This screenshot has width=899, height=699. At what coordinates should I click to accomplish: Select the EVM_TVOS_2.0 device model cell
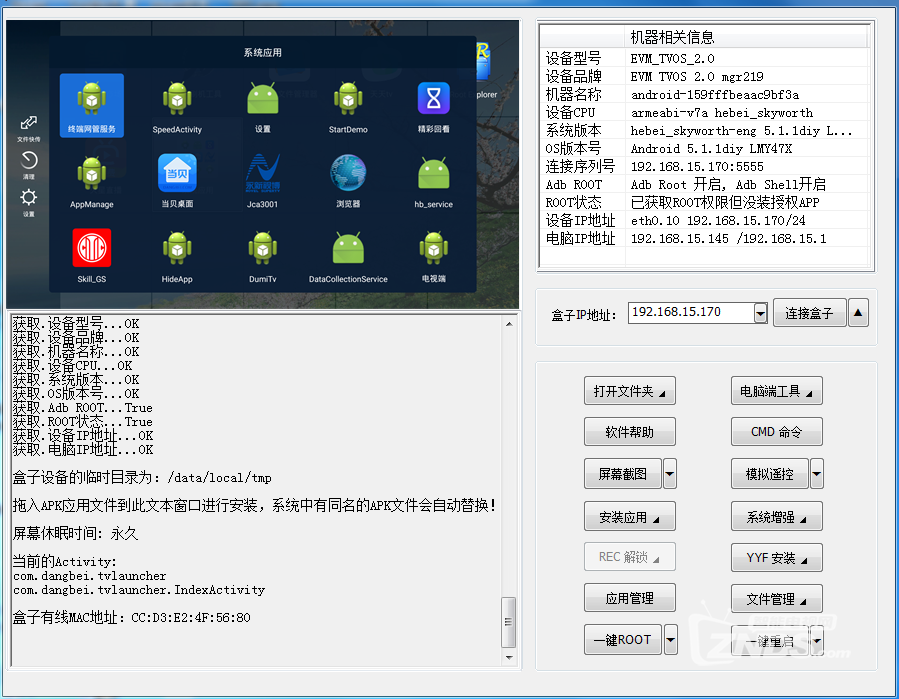672,58
